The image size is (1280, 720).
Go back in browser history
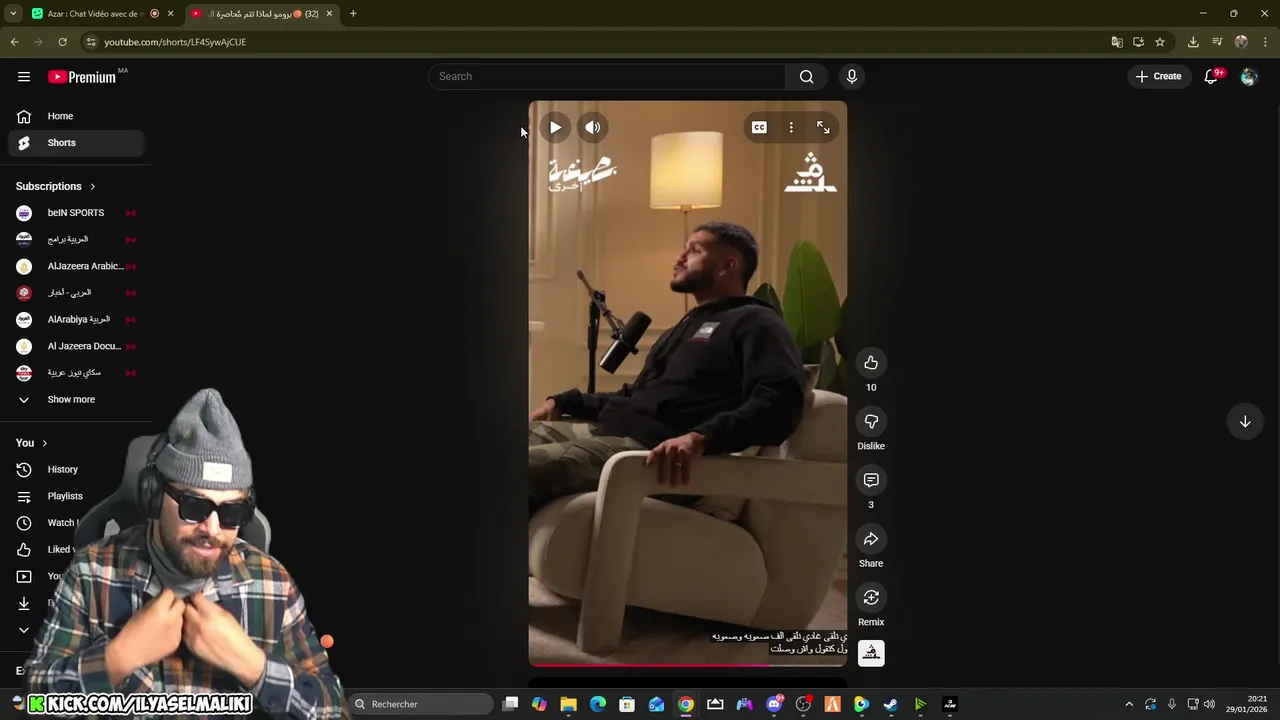click(14, 42)
